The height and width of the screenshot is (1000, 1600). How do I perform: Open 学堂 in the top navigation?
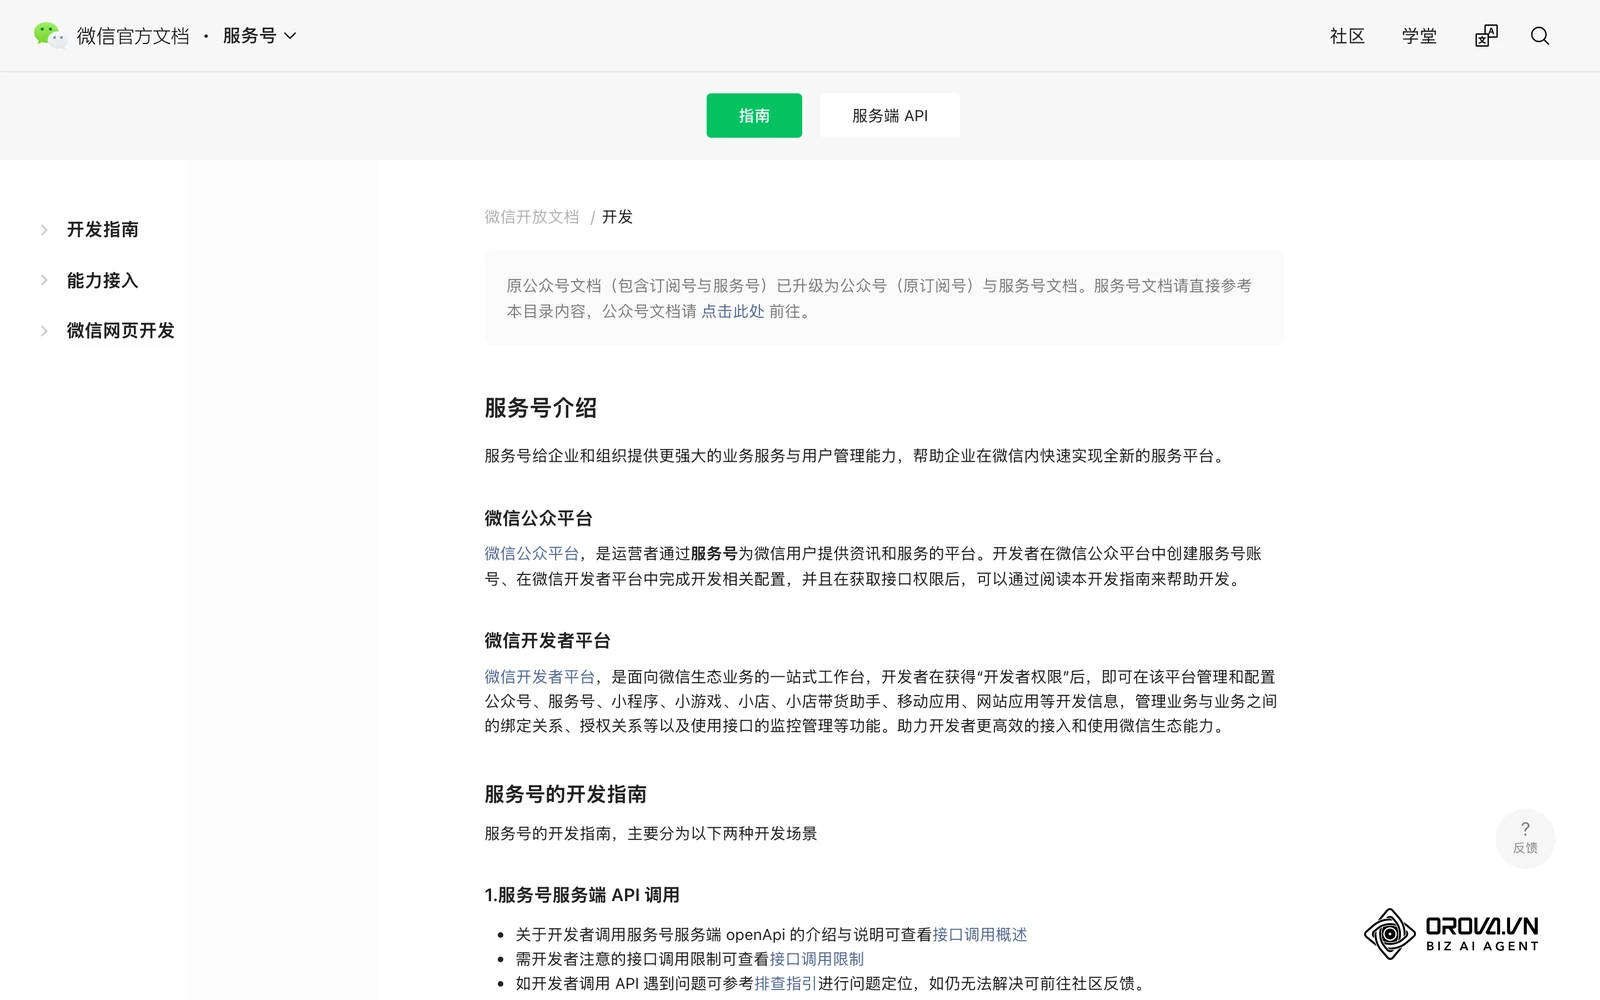point(1419,36)
